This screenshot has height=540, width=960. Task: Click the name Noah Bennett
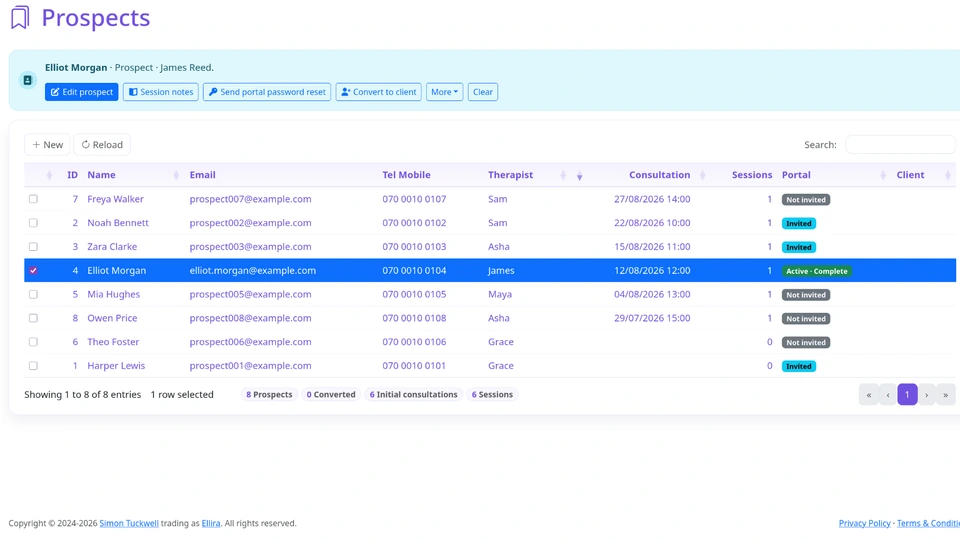(118, 223)
